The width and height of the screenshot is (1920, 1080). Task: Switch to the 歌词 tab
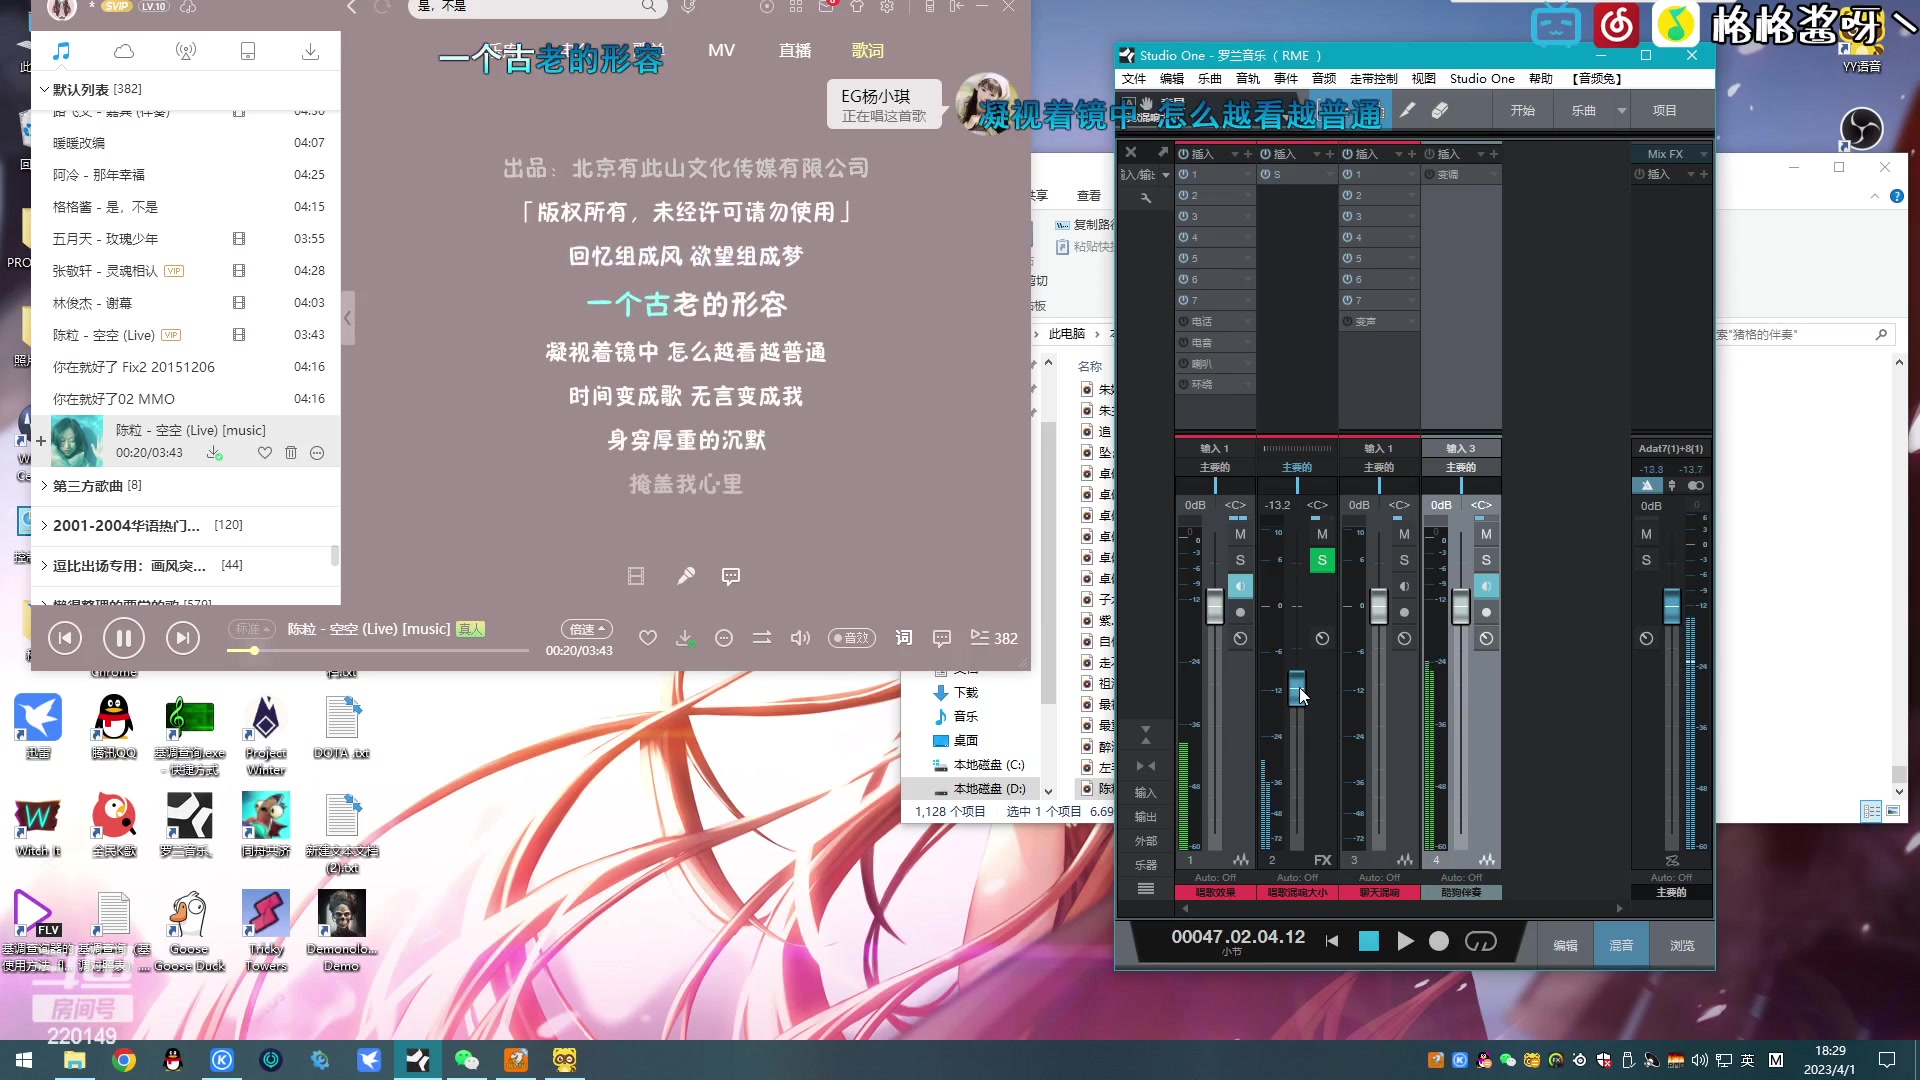868,50
